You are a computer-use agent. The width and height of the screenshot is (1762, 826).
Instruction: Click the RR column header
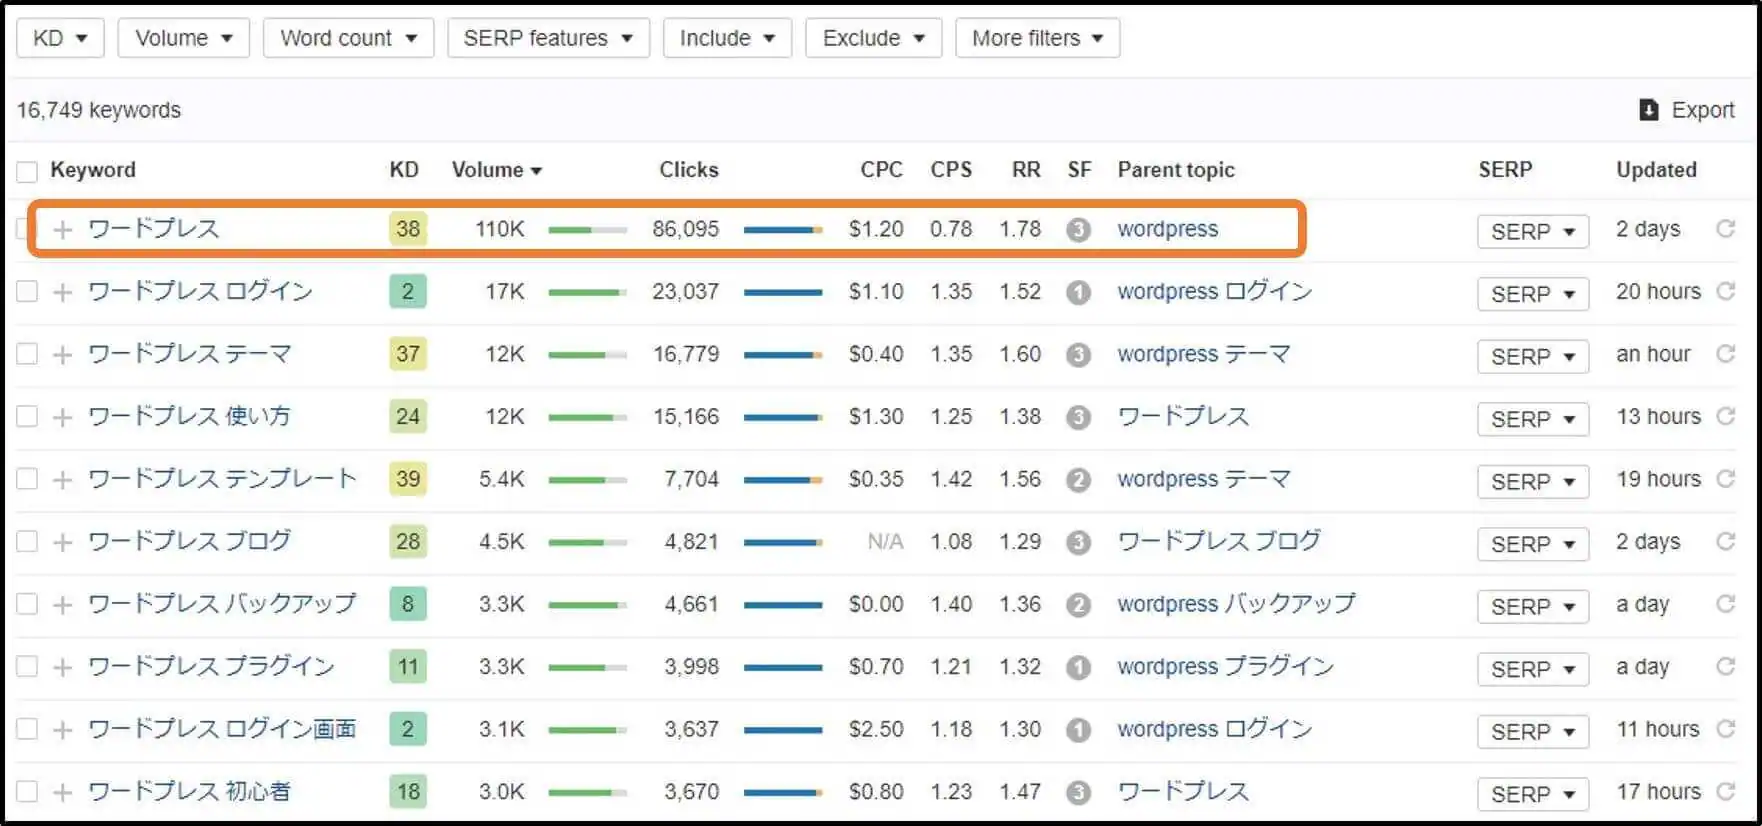click(x=1026, y=170)
